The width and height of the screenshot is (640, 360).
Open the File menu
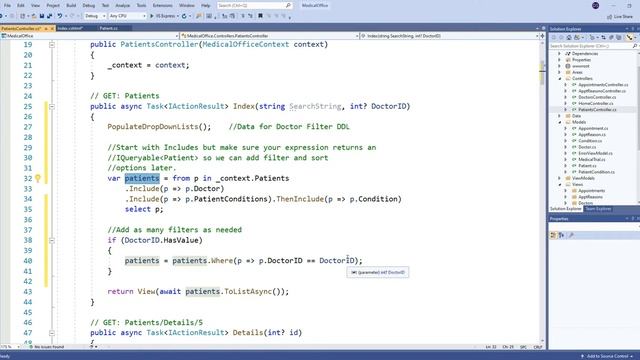[7, 6]
